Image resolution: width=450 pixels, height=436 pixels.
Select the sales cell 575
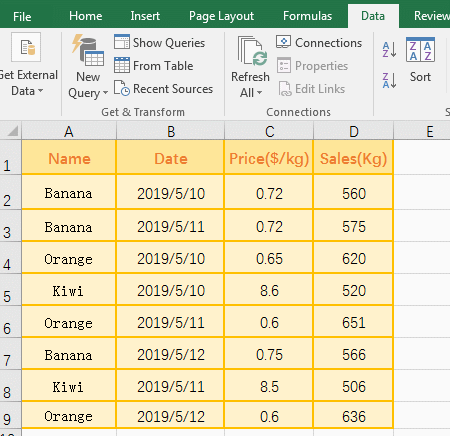tap(353, 226)
